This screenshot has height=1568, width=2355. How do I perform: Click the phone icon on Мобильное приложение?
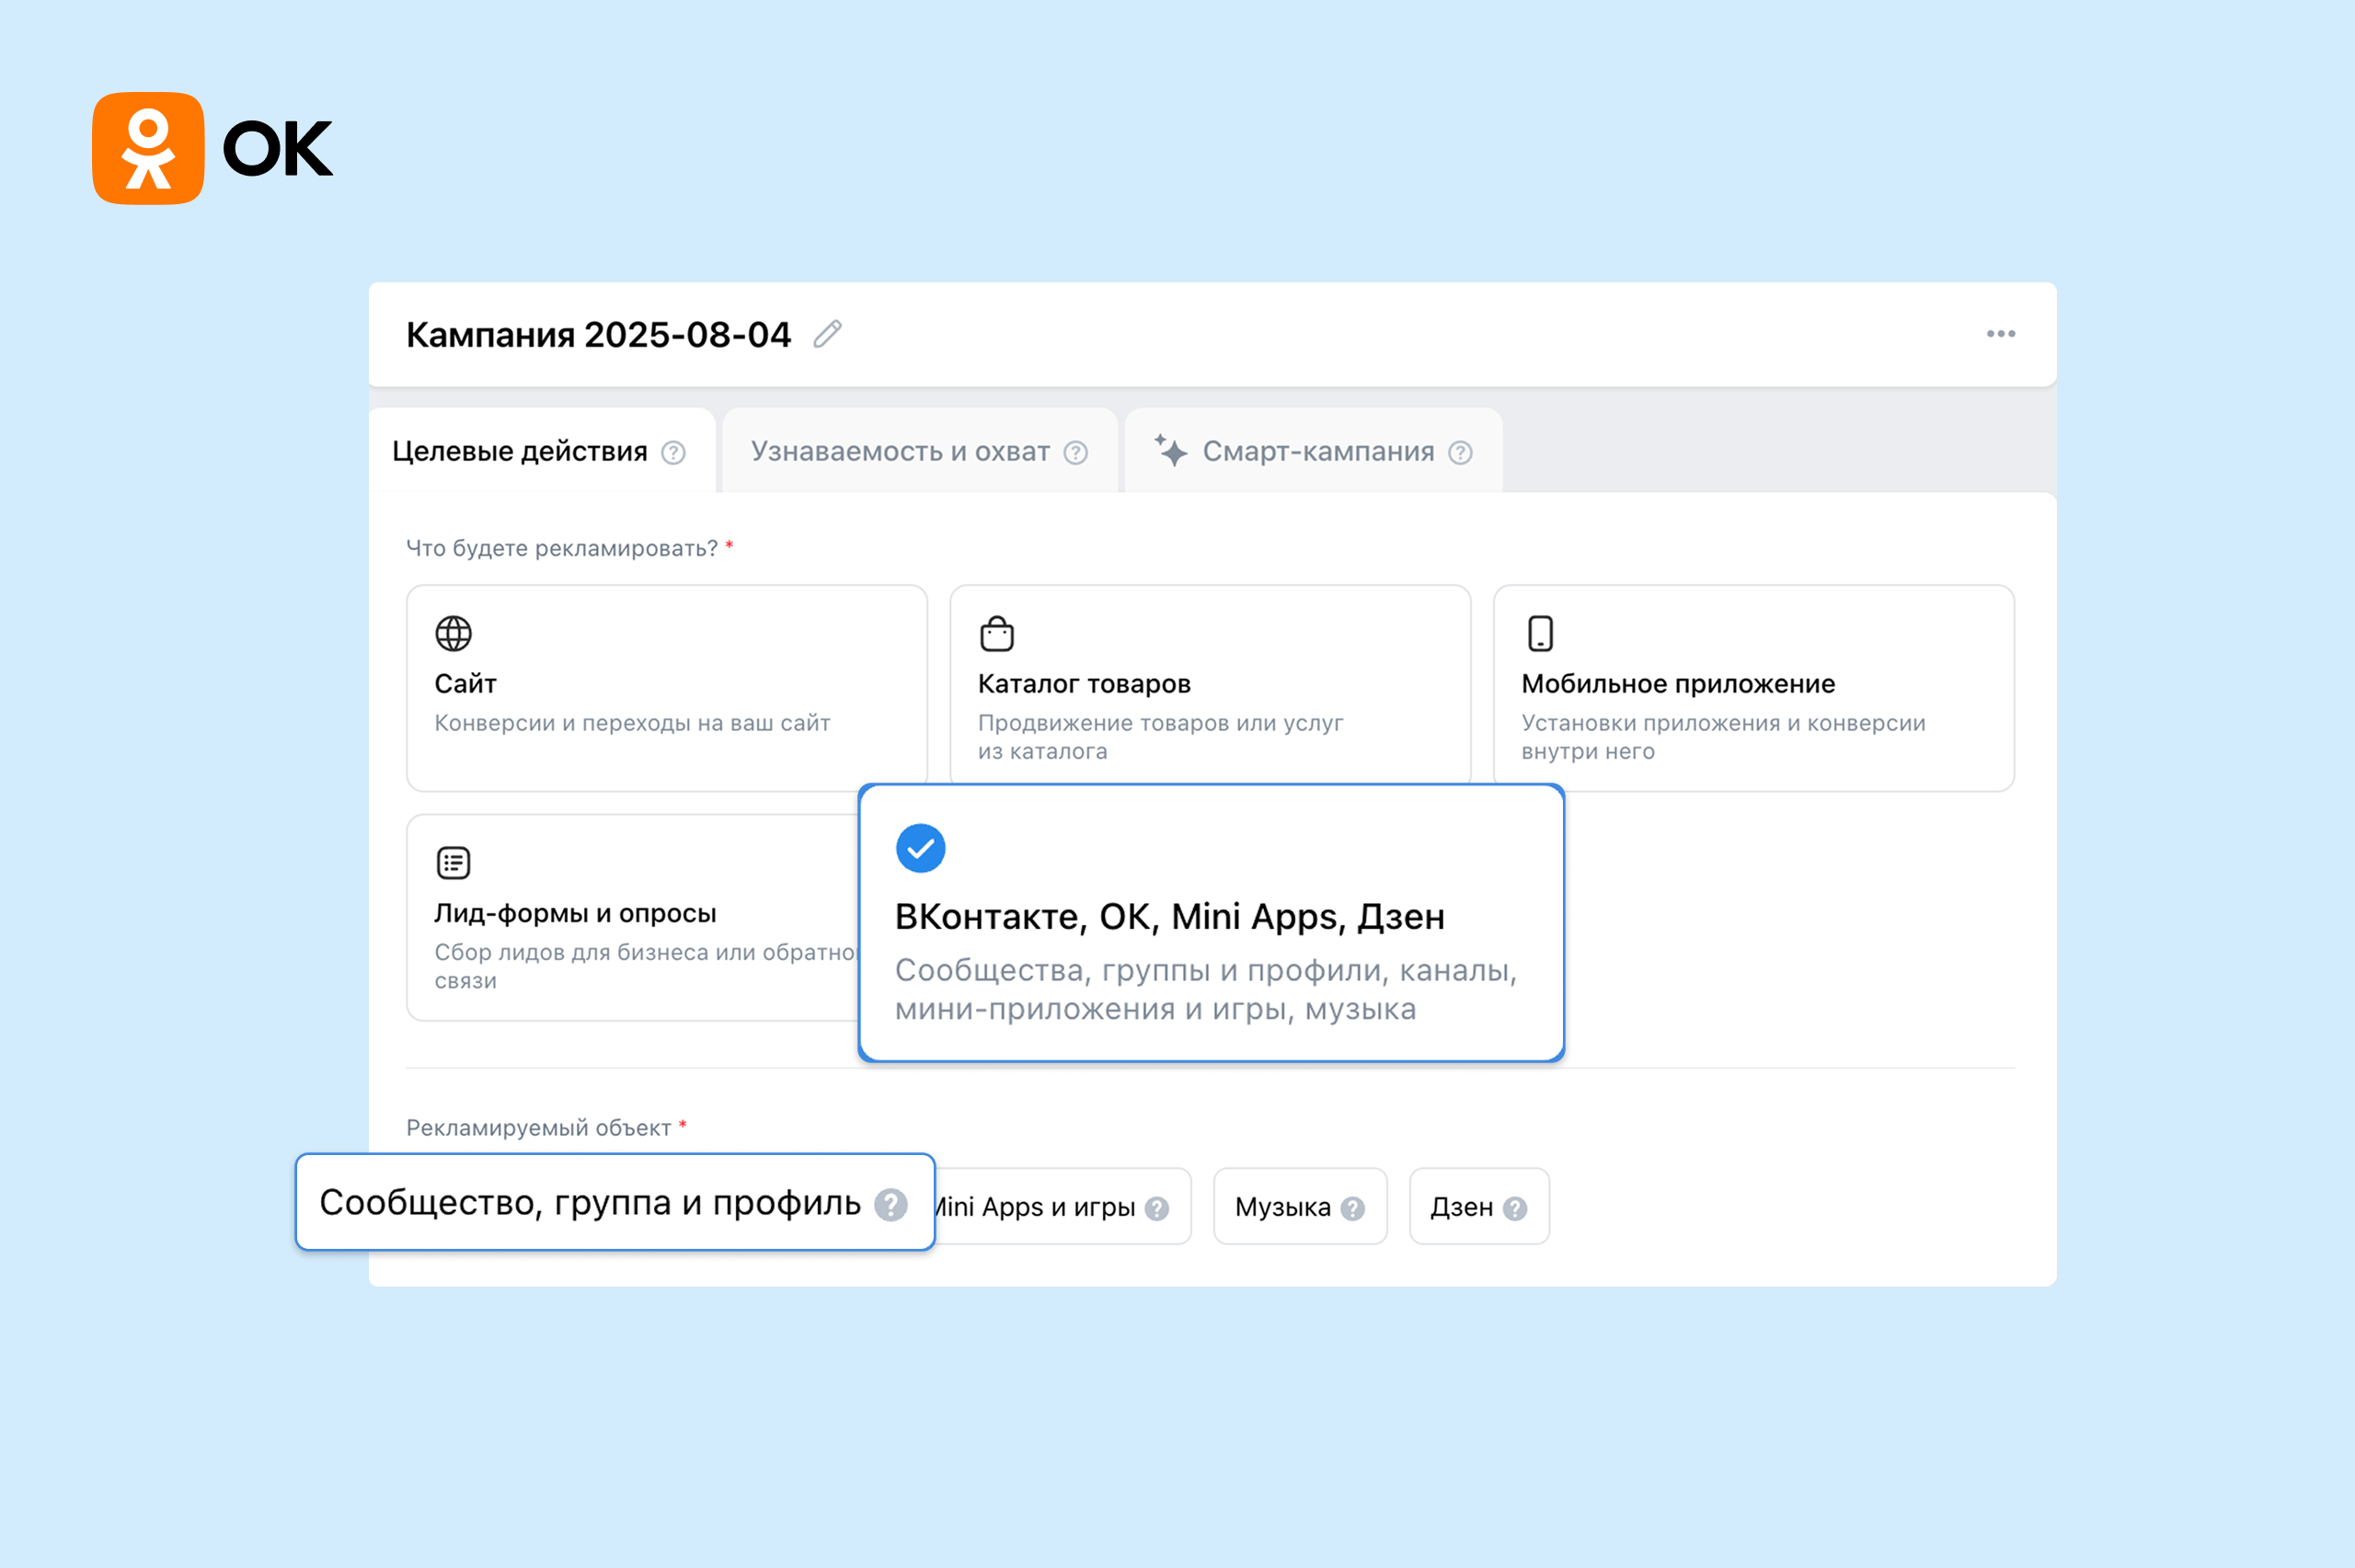click(x=1541, y=633)
